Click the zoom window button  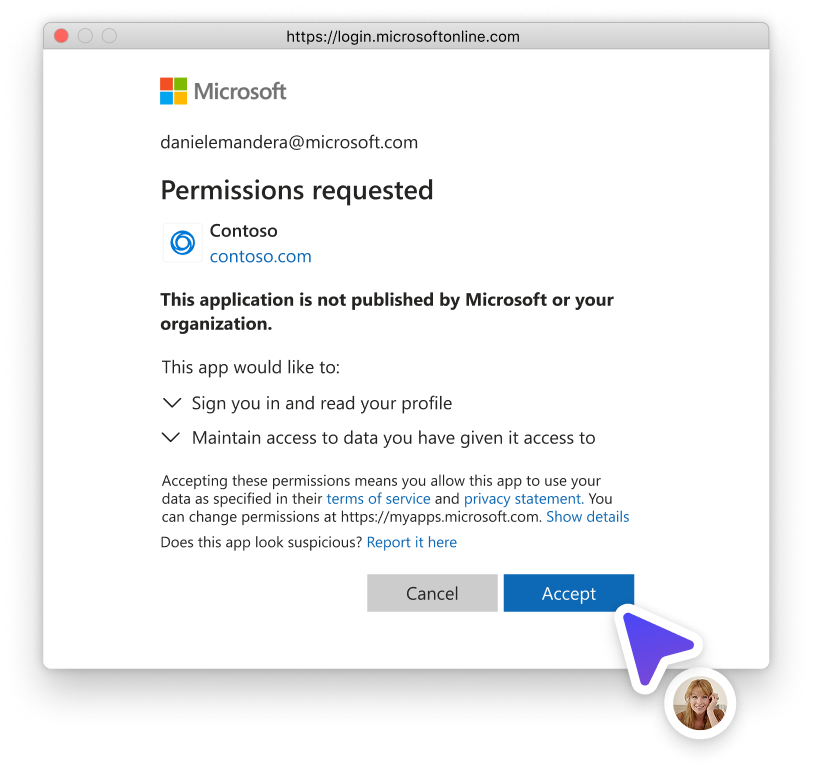click(x=109, y=36)
